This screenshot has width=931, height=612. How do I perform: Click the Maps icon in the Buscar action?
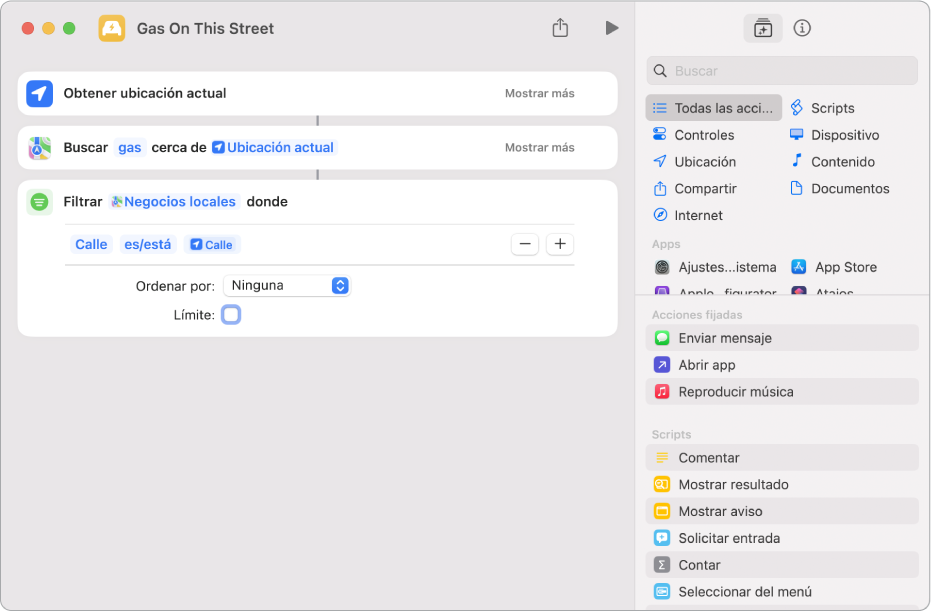click(x=39, y=148)
